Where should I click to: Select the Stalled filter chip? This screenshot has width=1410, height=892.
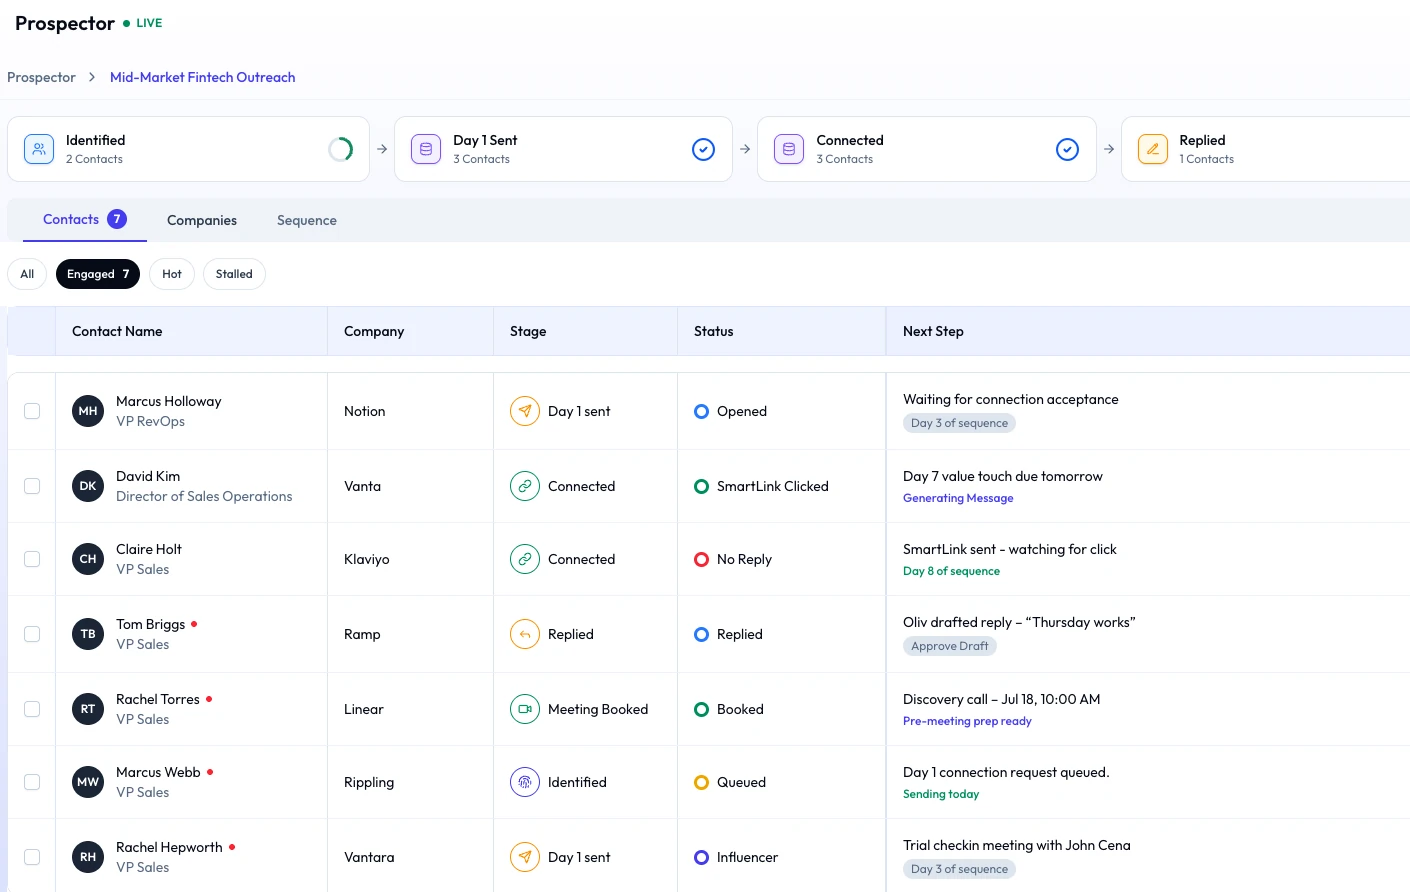[x=234, y=274]
